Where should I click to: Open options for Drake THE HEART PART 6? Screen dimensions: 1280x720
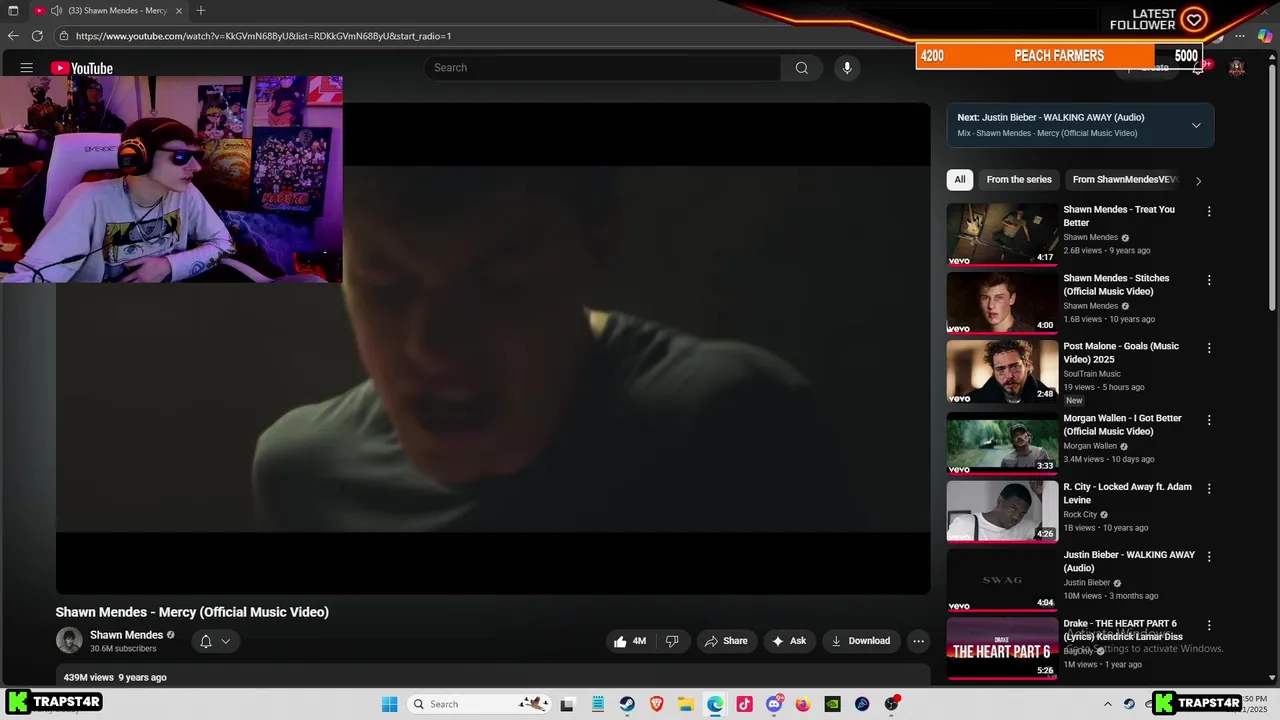(1209, 625)
